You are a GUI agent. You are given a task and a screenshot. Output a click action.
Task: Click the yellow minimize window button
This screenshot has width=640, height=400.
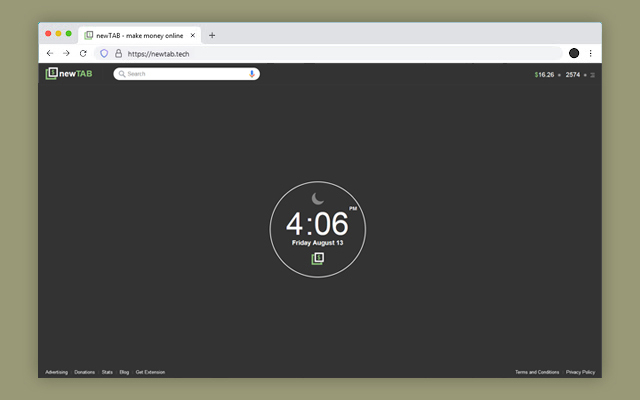pos(58,33)
